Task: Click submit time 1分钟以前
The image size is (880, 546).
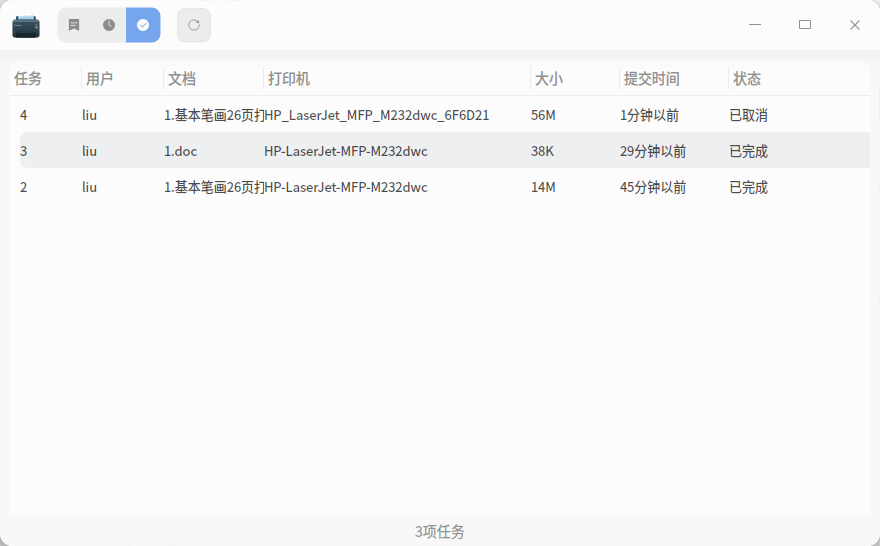Action: point(649,116)
